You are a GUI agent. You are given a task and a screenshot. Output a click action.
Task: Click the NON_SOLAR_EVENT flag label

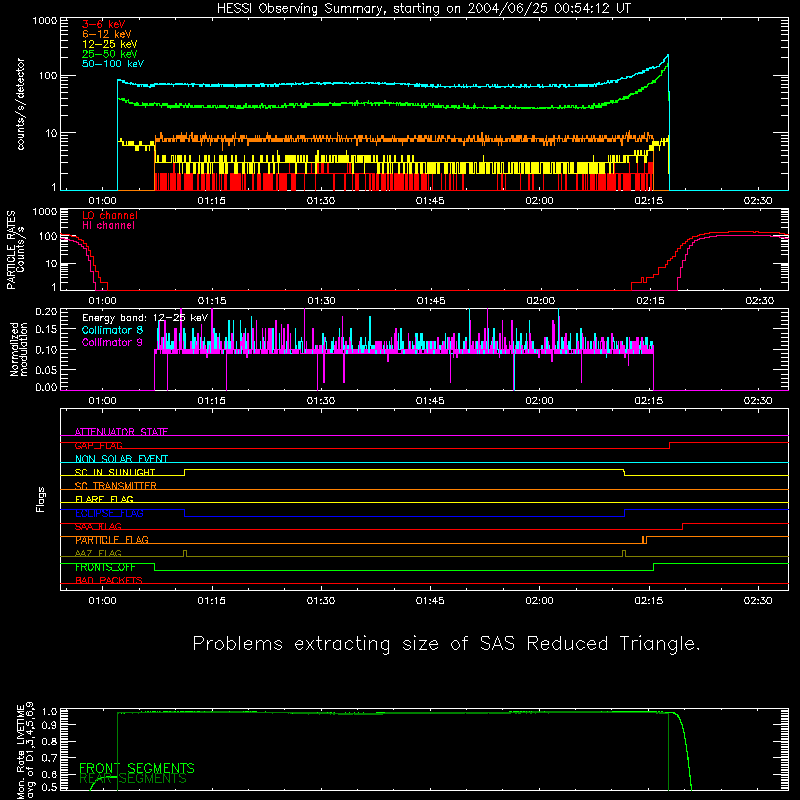coord(121,459)
